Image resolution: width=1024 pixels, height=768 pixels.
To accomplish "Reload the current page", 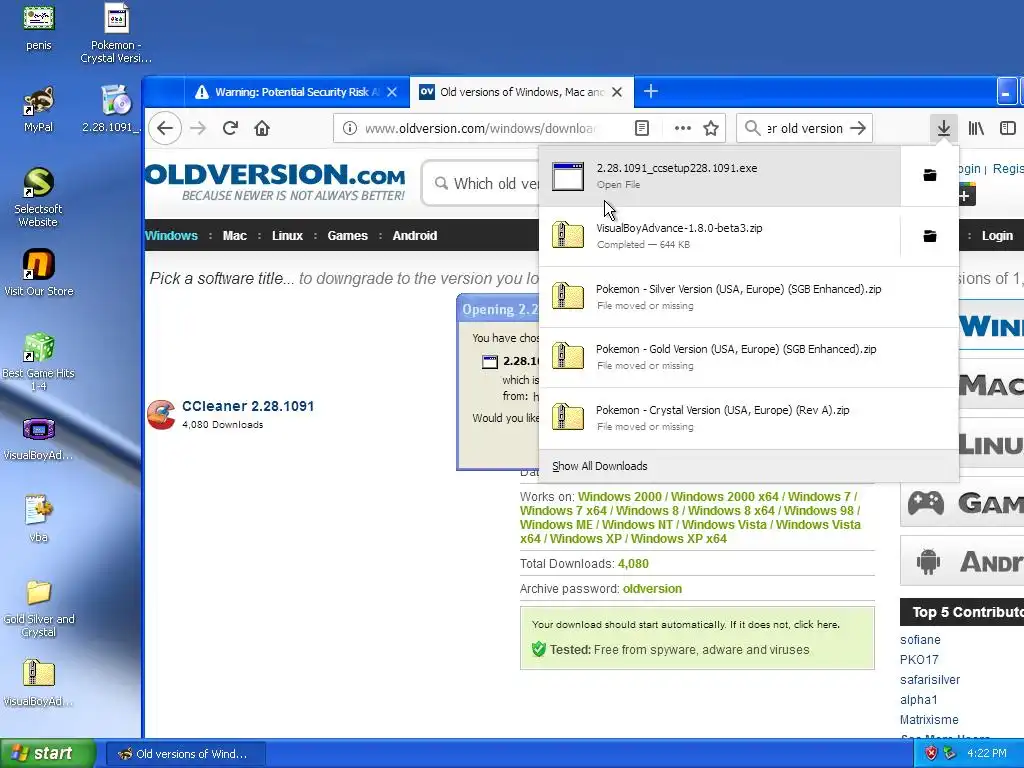I will 230,128.
